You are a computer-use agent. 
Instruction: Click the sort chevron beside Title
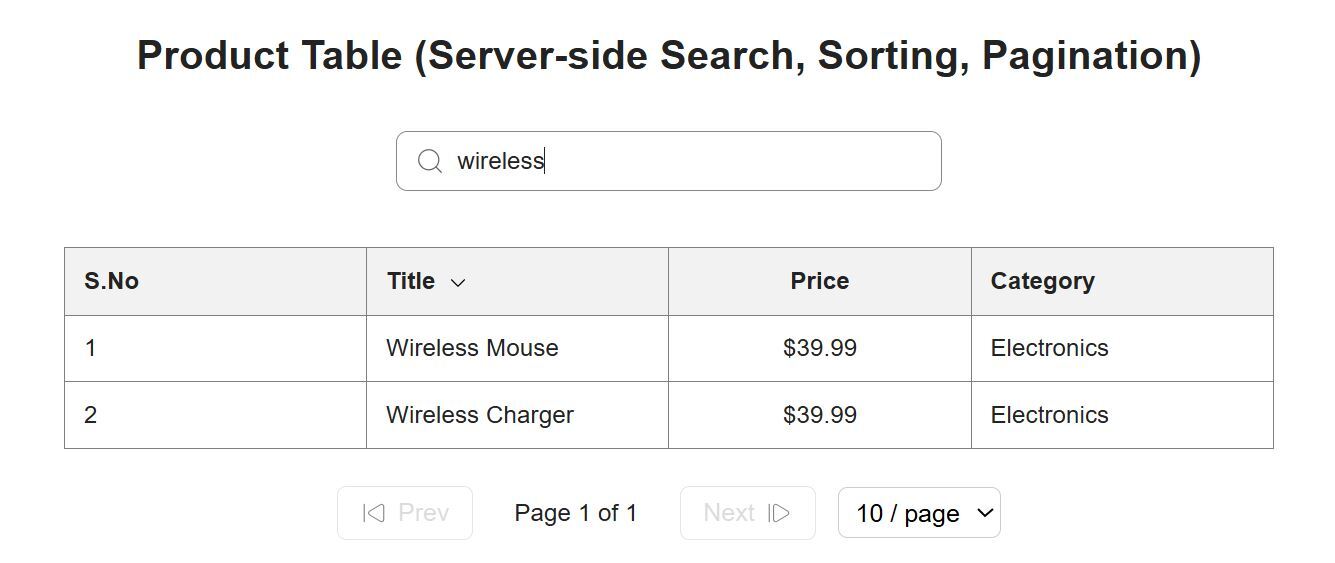pos(458,283)
